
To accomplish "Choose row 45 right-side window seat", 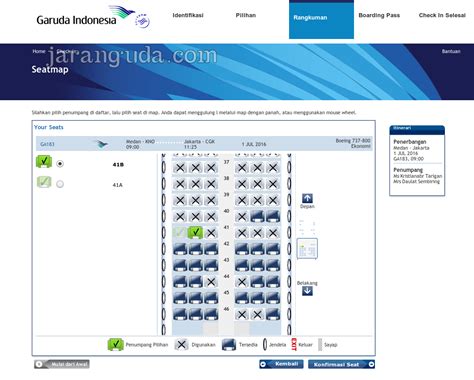I will (x=273, y=298).
